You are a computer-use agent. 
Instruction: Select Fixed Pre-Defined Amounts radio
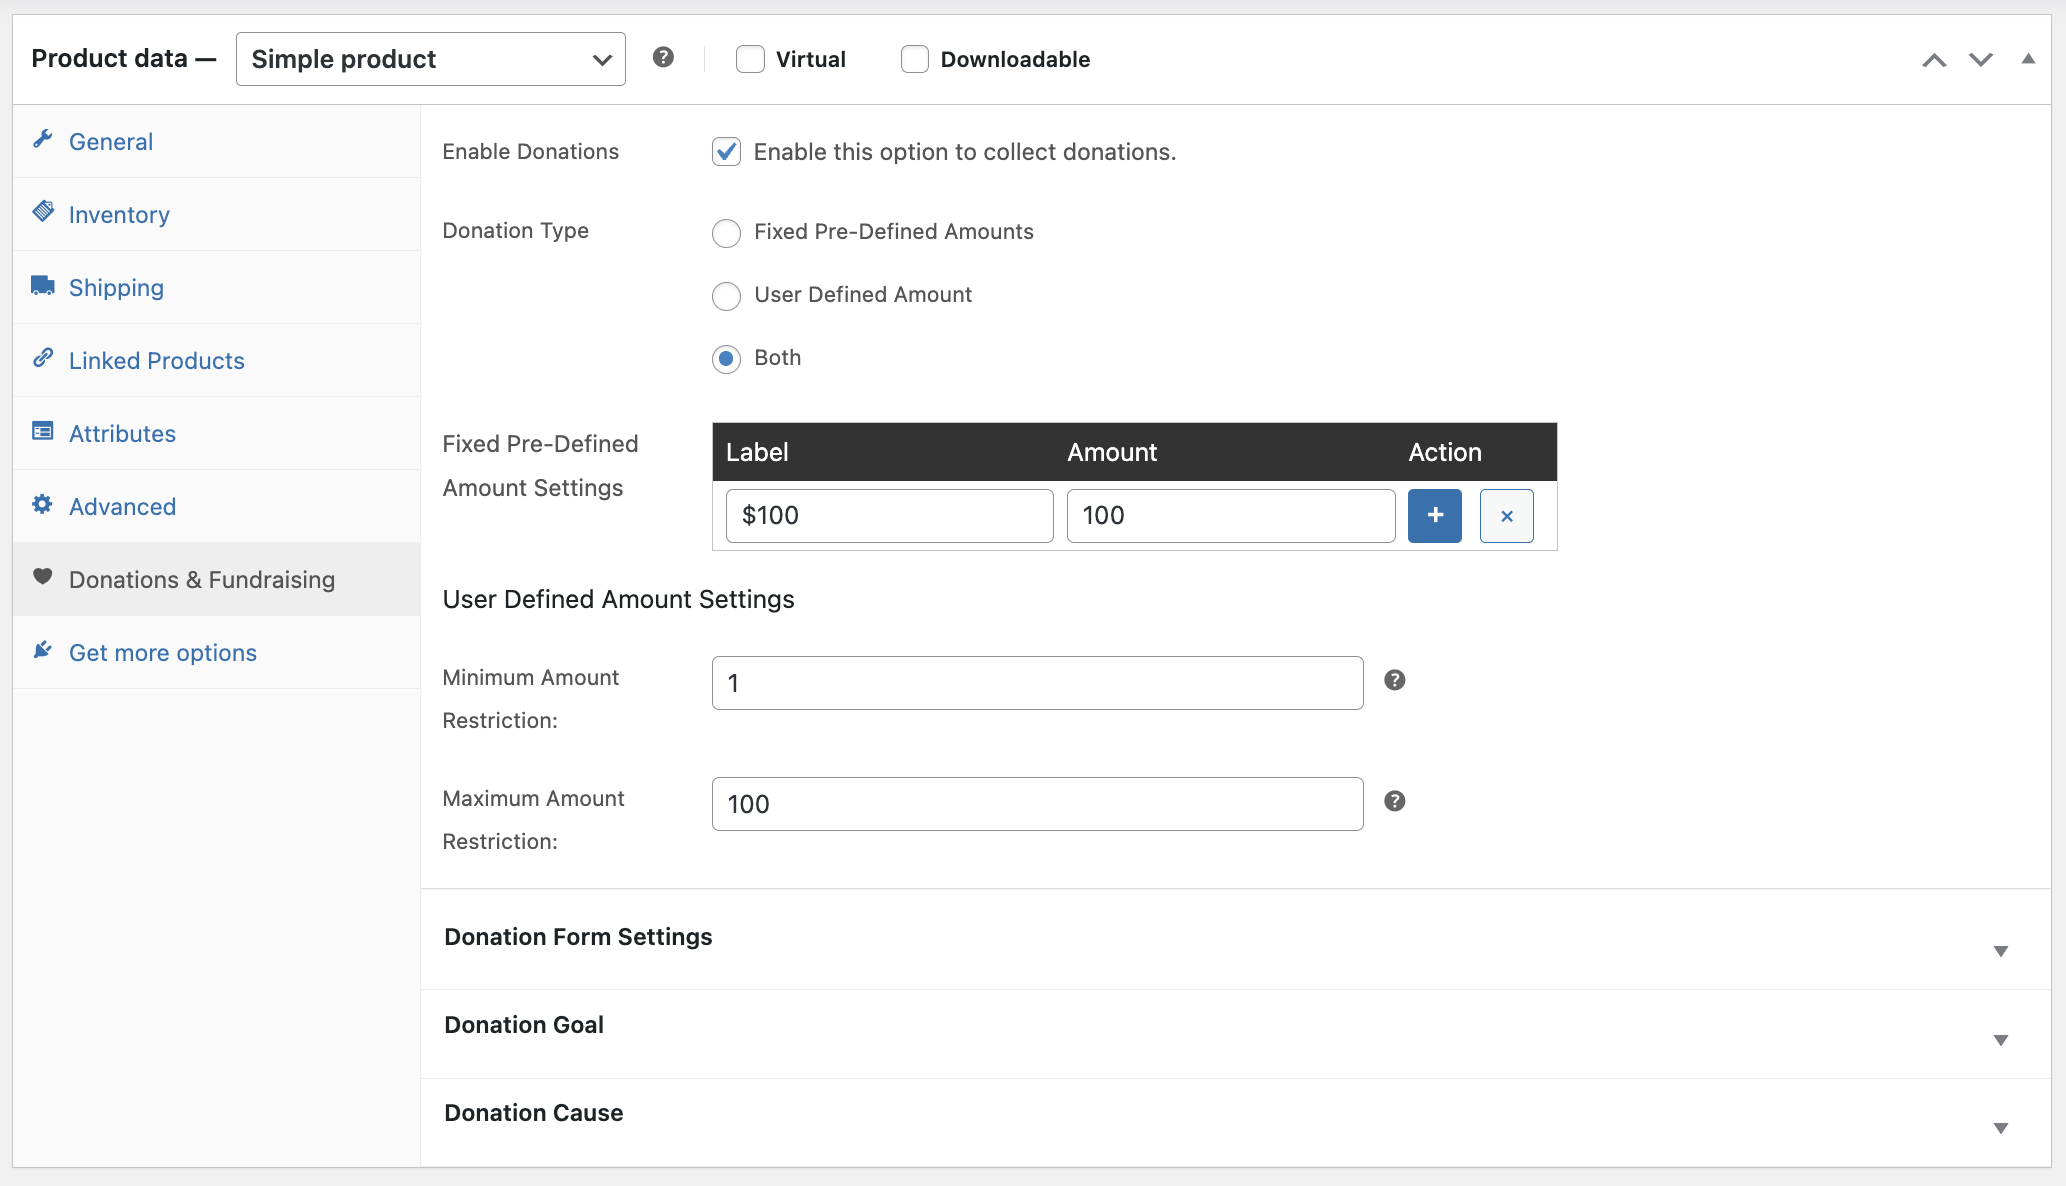pyautogui.click(x=726, y=233)
